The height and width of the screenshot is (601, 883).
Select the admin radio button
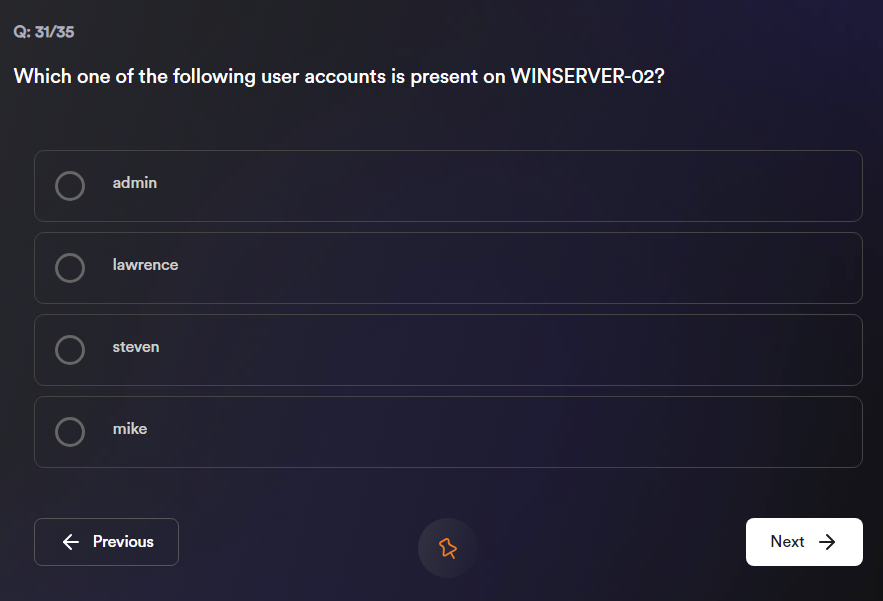tap(70, 186)
